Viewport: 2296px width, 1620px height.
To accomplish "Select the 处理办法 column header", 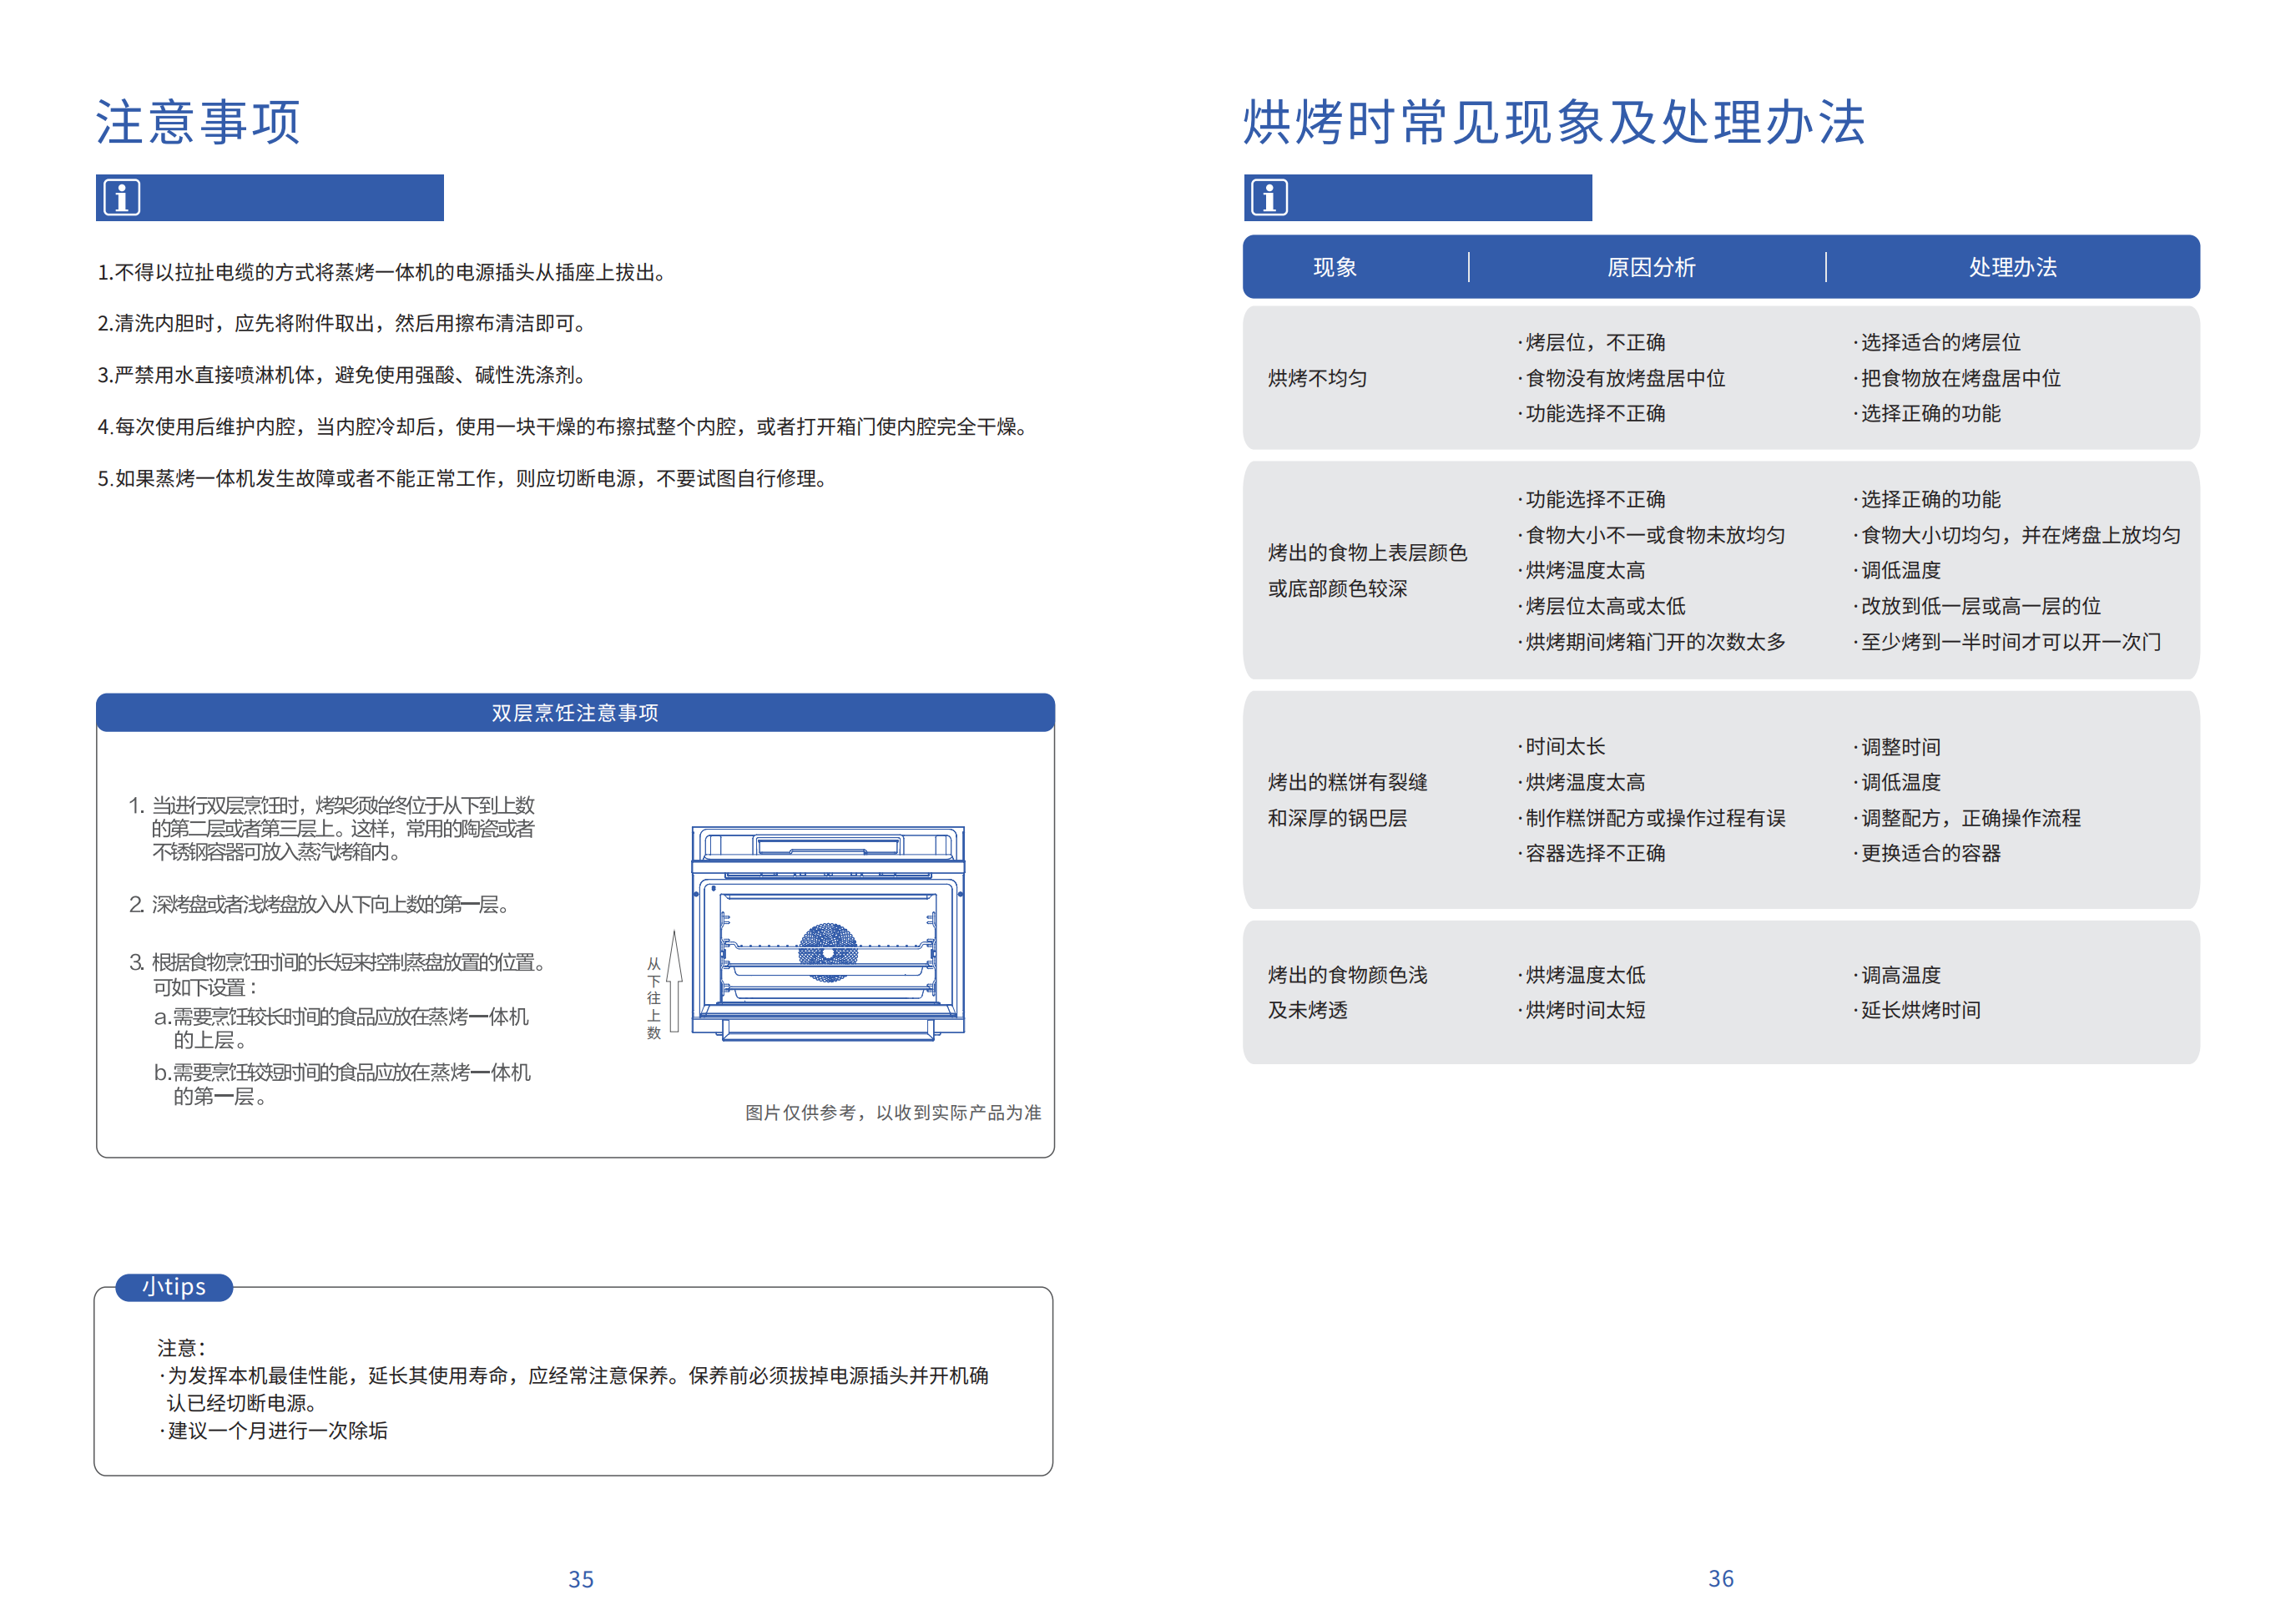I will [2012, 267].
